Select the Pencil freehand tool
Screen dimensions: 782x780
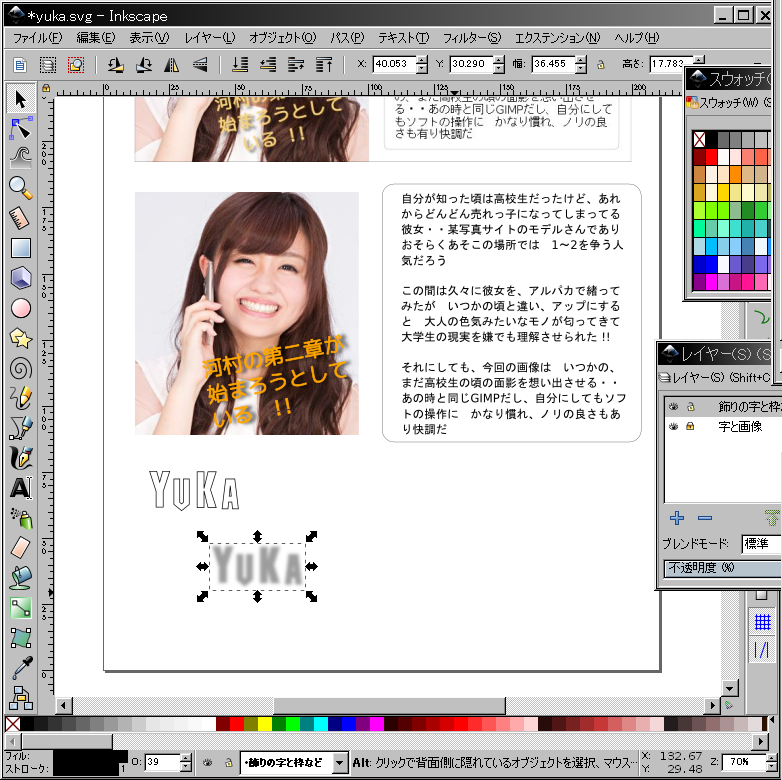(20, 398)
